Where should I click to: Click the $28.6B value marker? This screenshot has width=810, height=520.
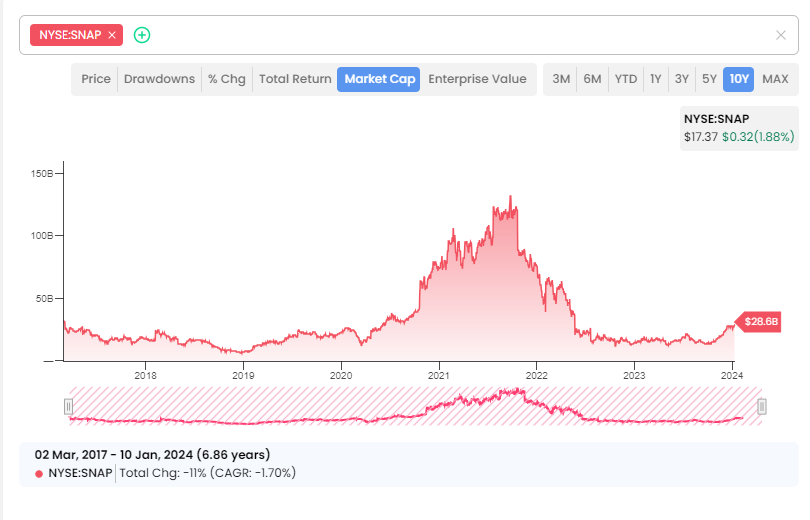pyautogui.click(x=758, y=322)
